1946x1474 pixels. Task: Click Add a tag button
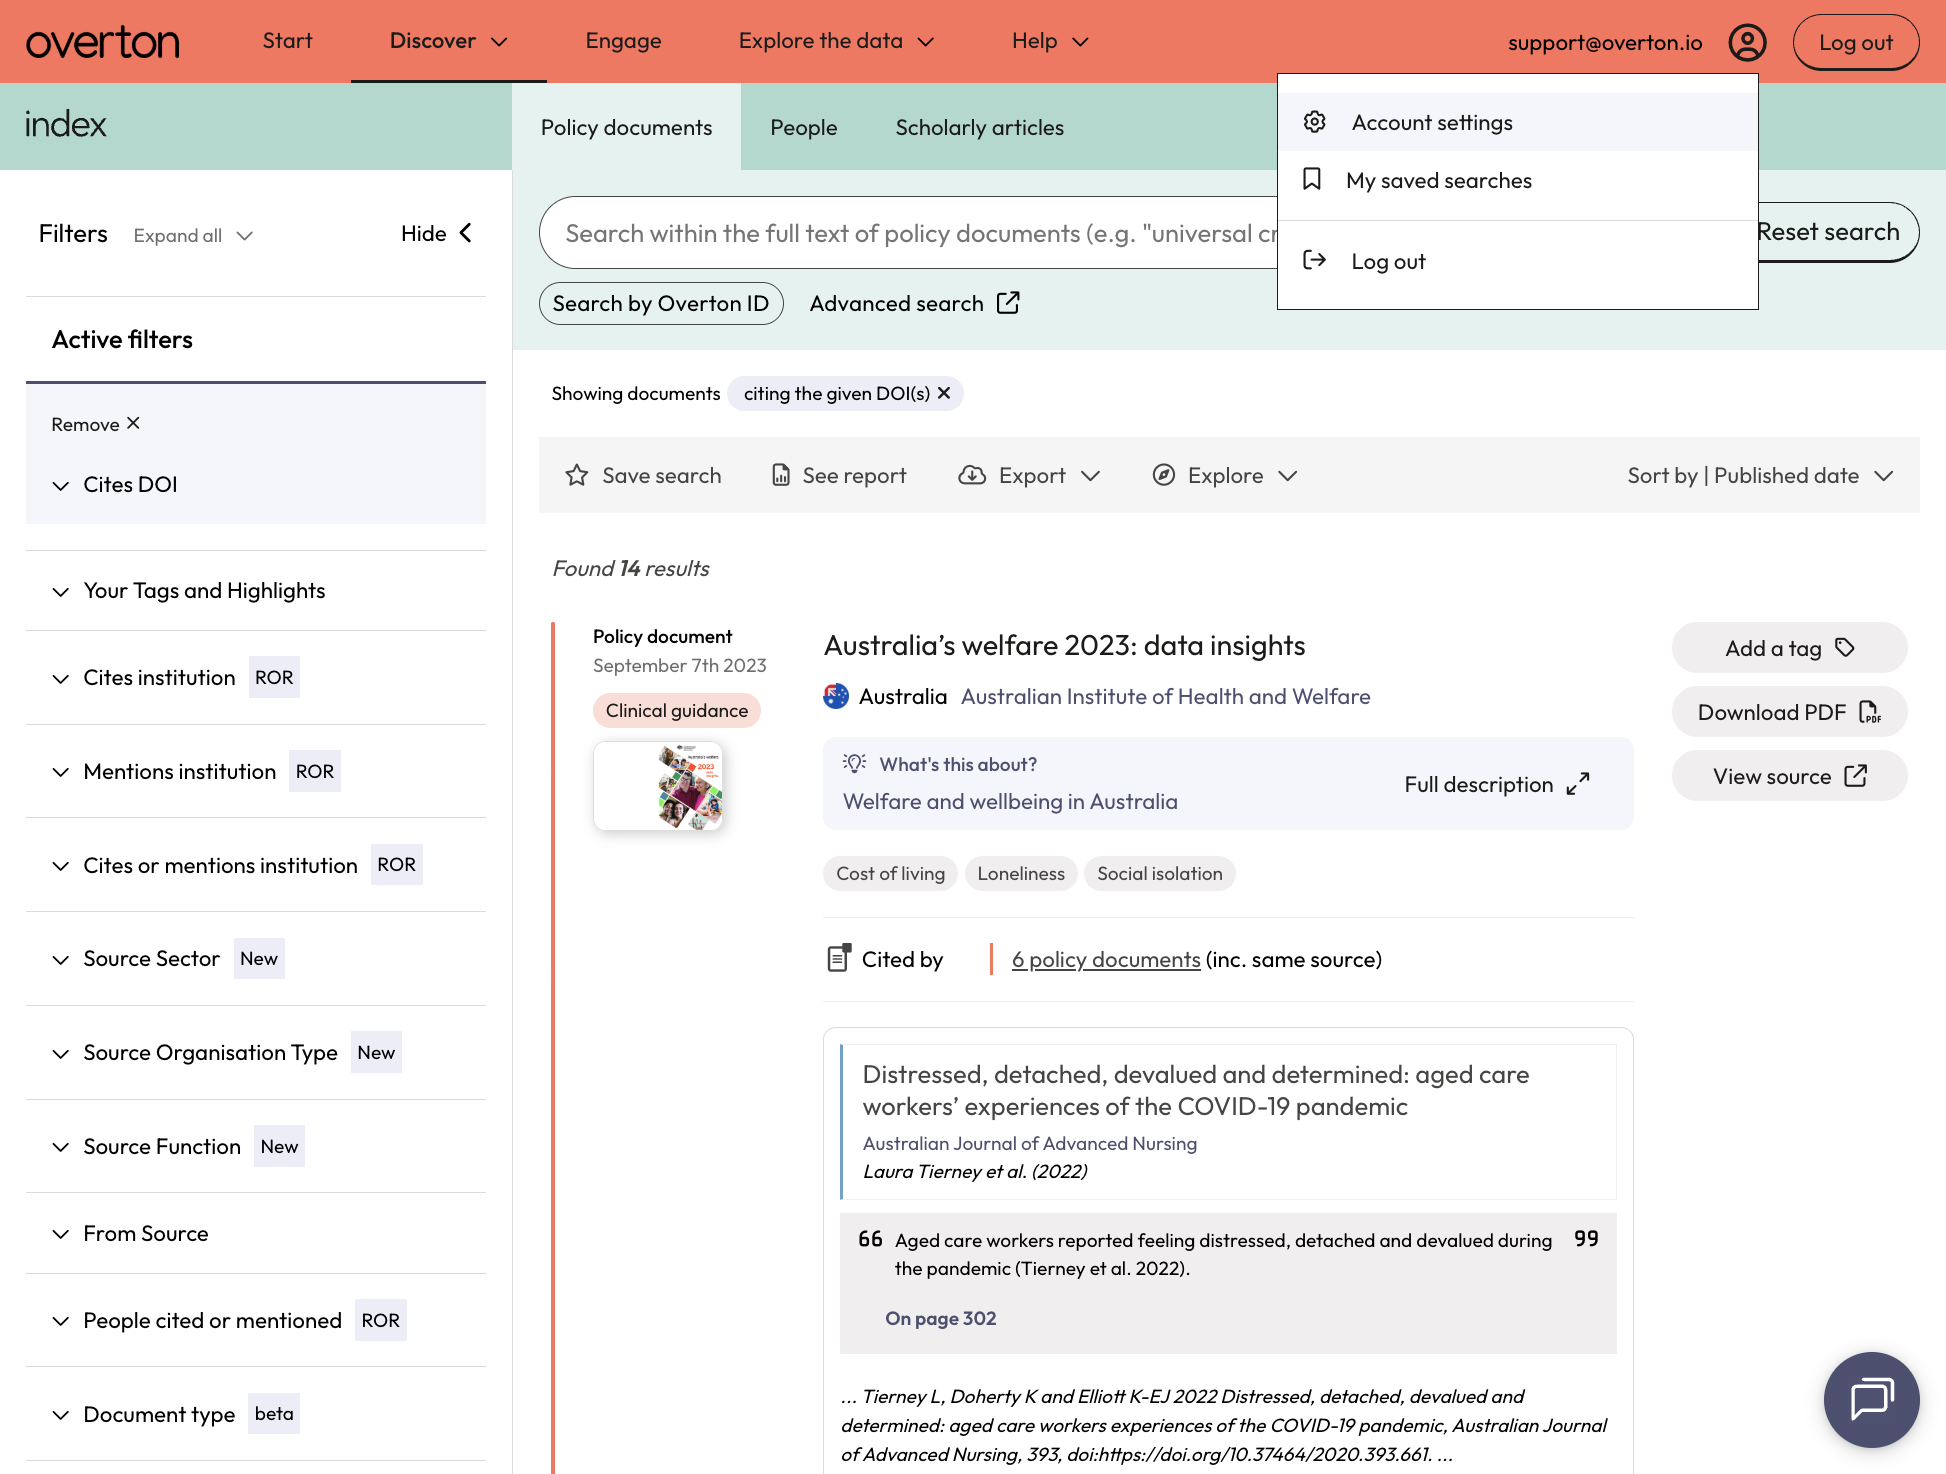1789,648
